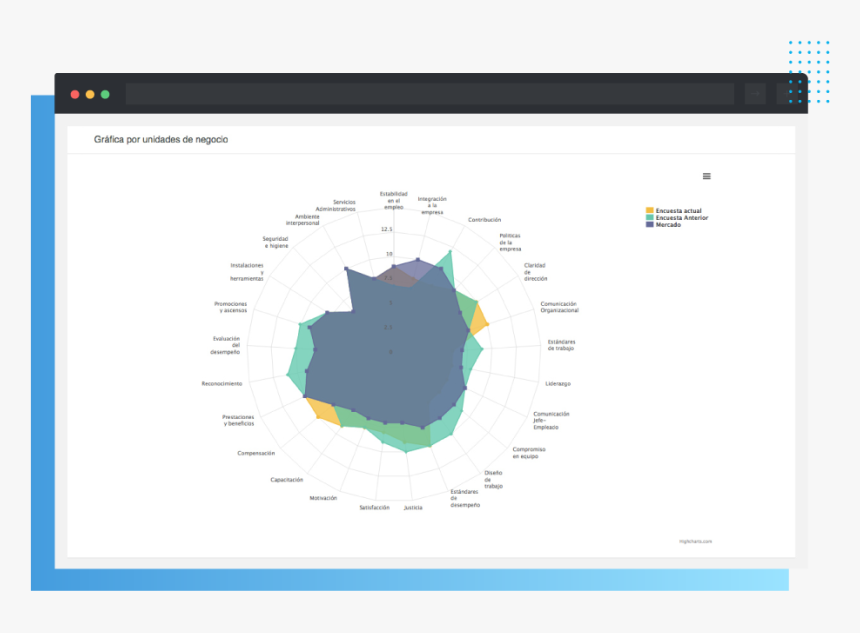This screenshot has height=633, width=860.
Task: Select Encuesta actual point at Comunicación Organizacional
Action: tap(486, 325)
